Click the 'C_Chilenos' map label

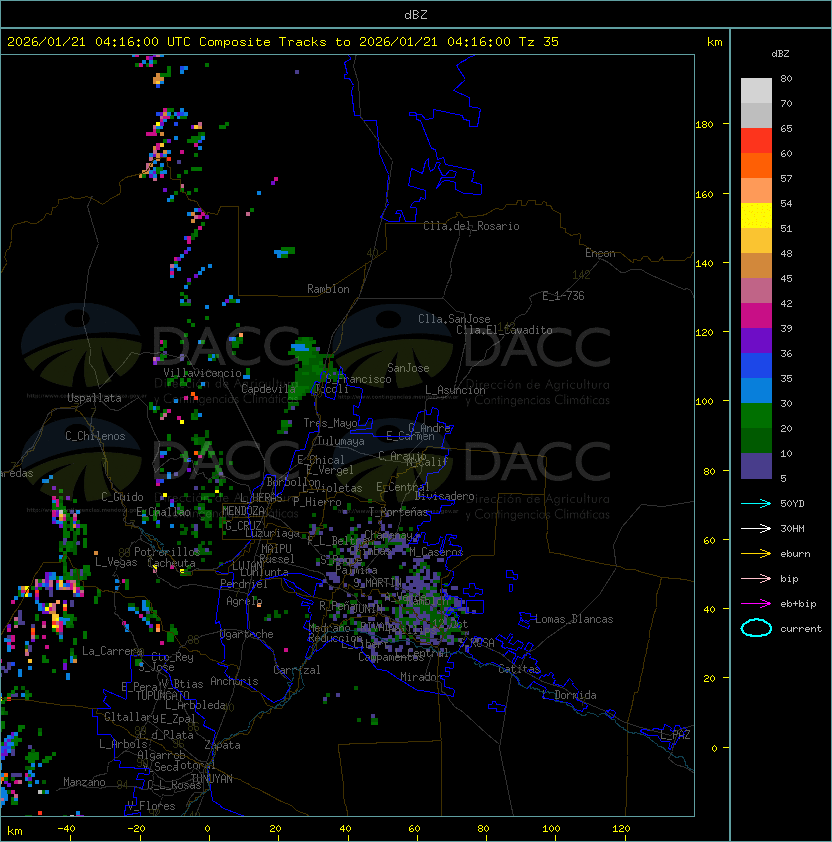tap(95, 437)
